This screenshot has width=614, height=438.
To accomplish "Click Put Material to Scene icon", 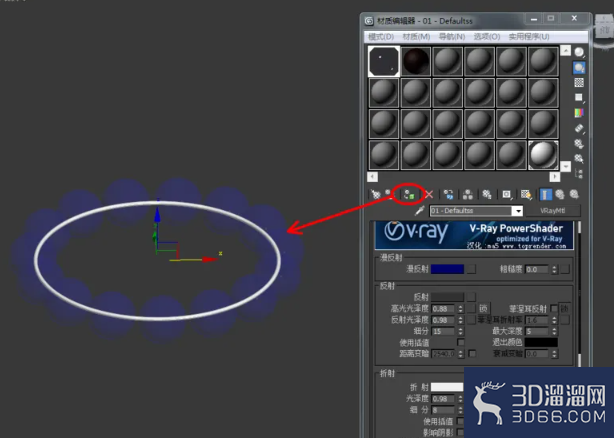I will click(x=389, y=194).
